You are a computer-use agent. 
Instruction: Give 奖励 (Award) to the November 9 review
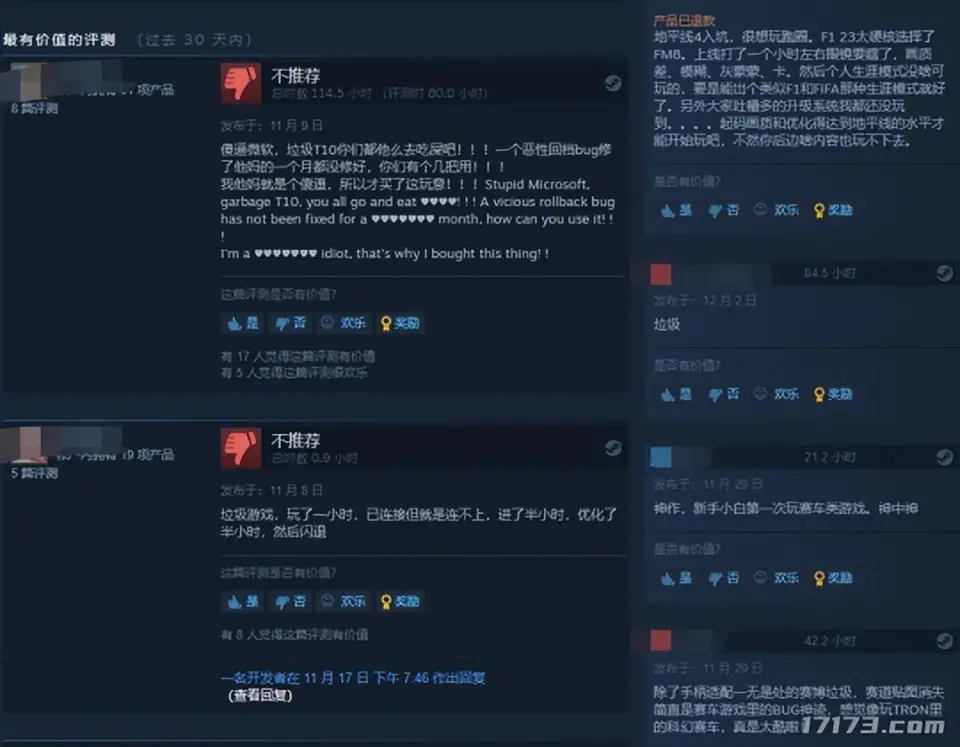pyautogui.click(x=400, y=323)
